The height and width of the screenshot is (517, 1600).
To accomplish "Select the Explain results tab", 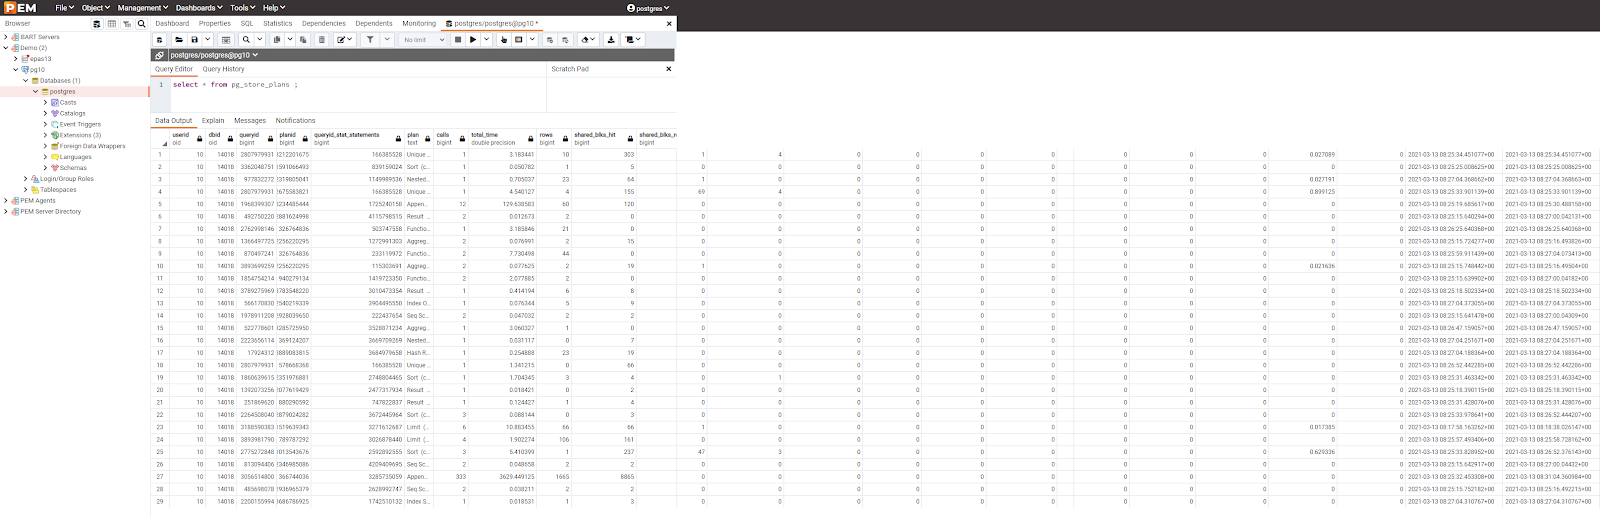I will point(213,120).
